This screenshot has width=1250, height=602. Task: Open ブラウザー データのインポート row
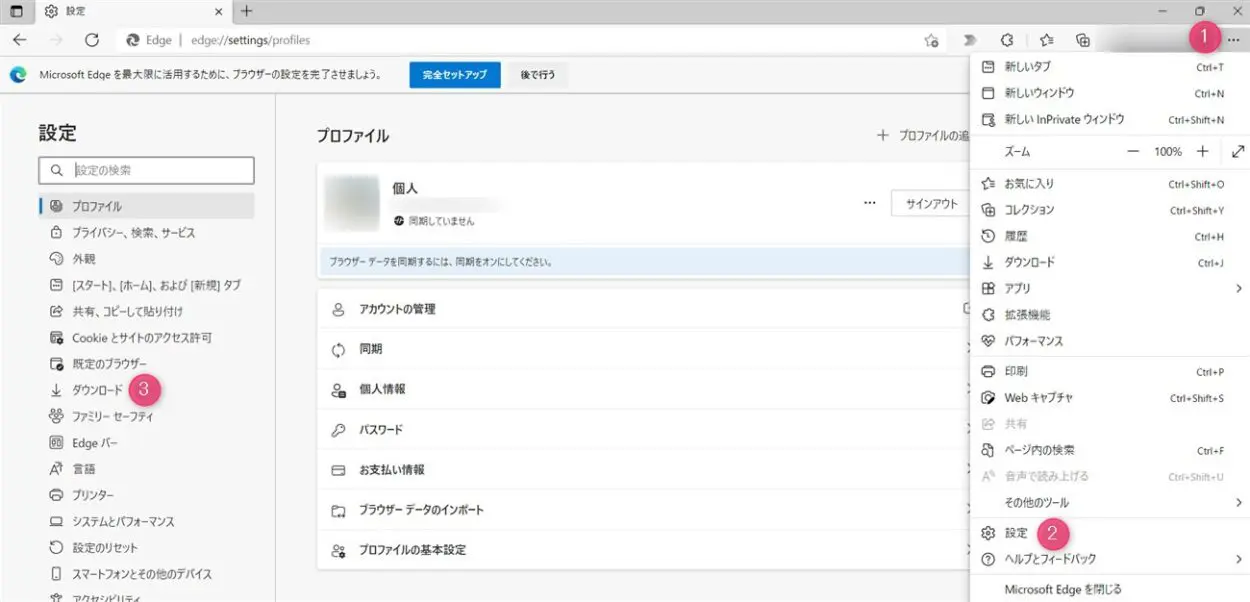point(643,510)
